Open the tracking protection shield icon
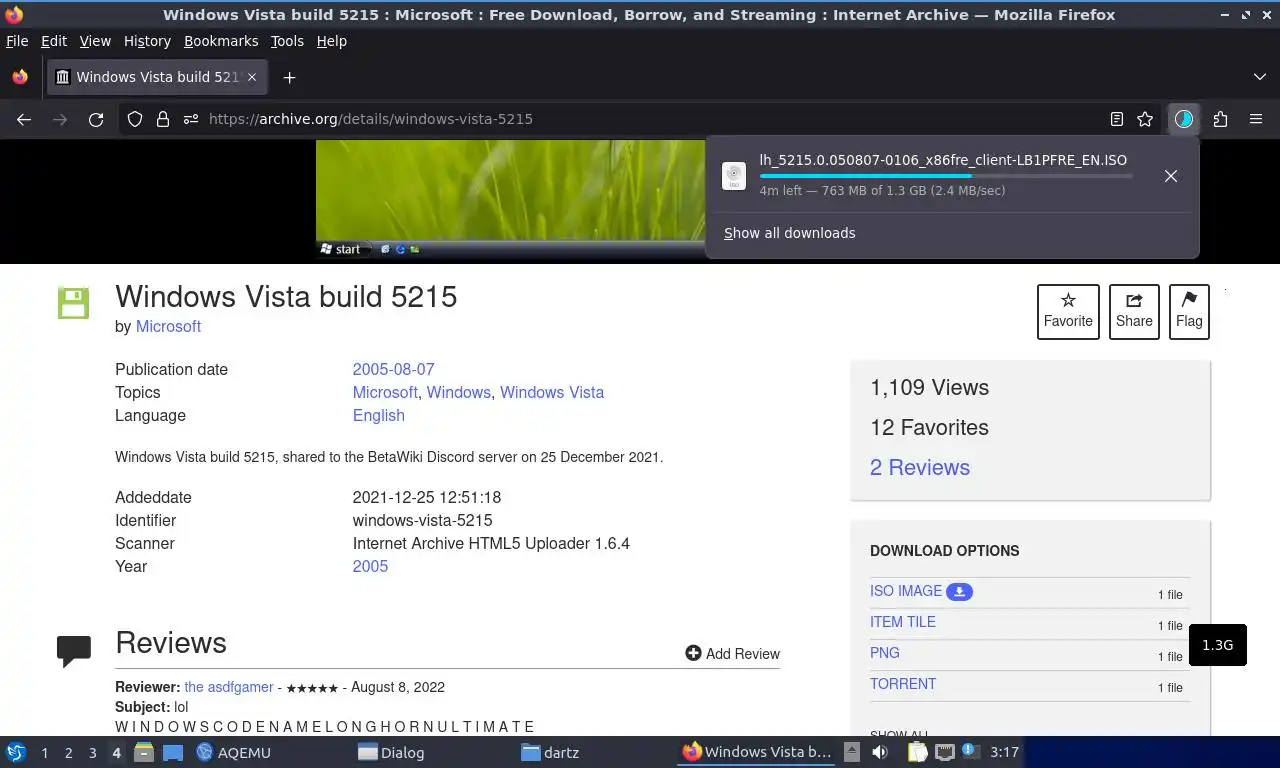The image size is (1280, 768). pos(135,119)
